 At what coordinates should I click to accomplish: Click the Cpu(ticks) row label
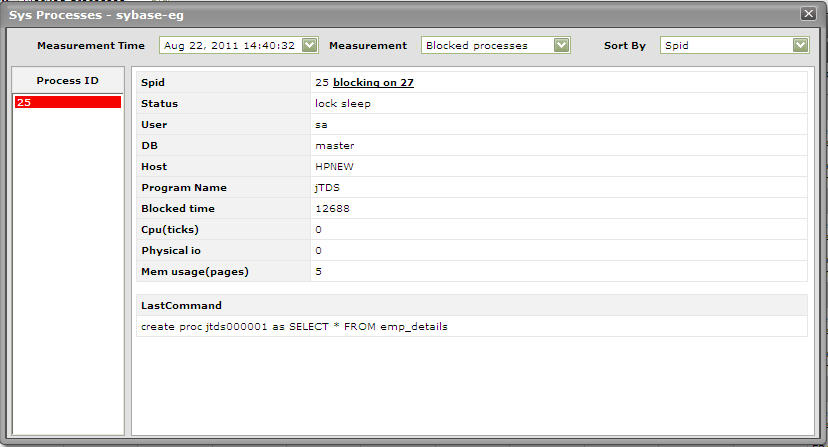170,229
